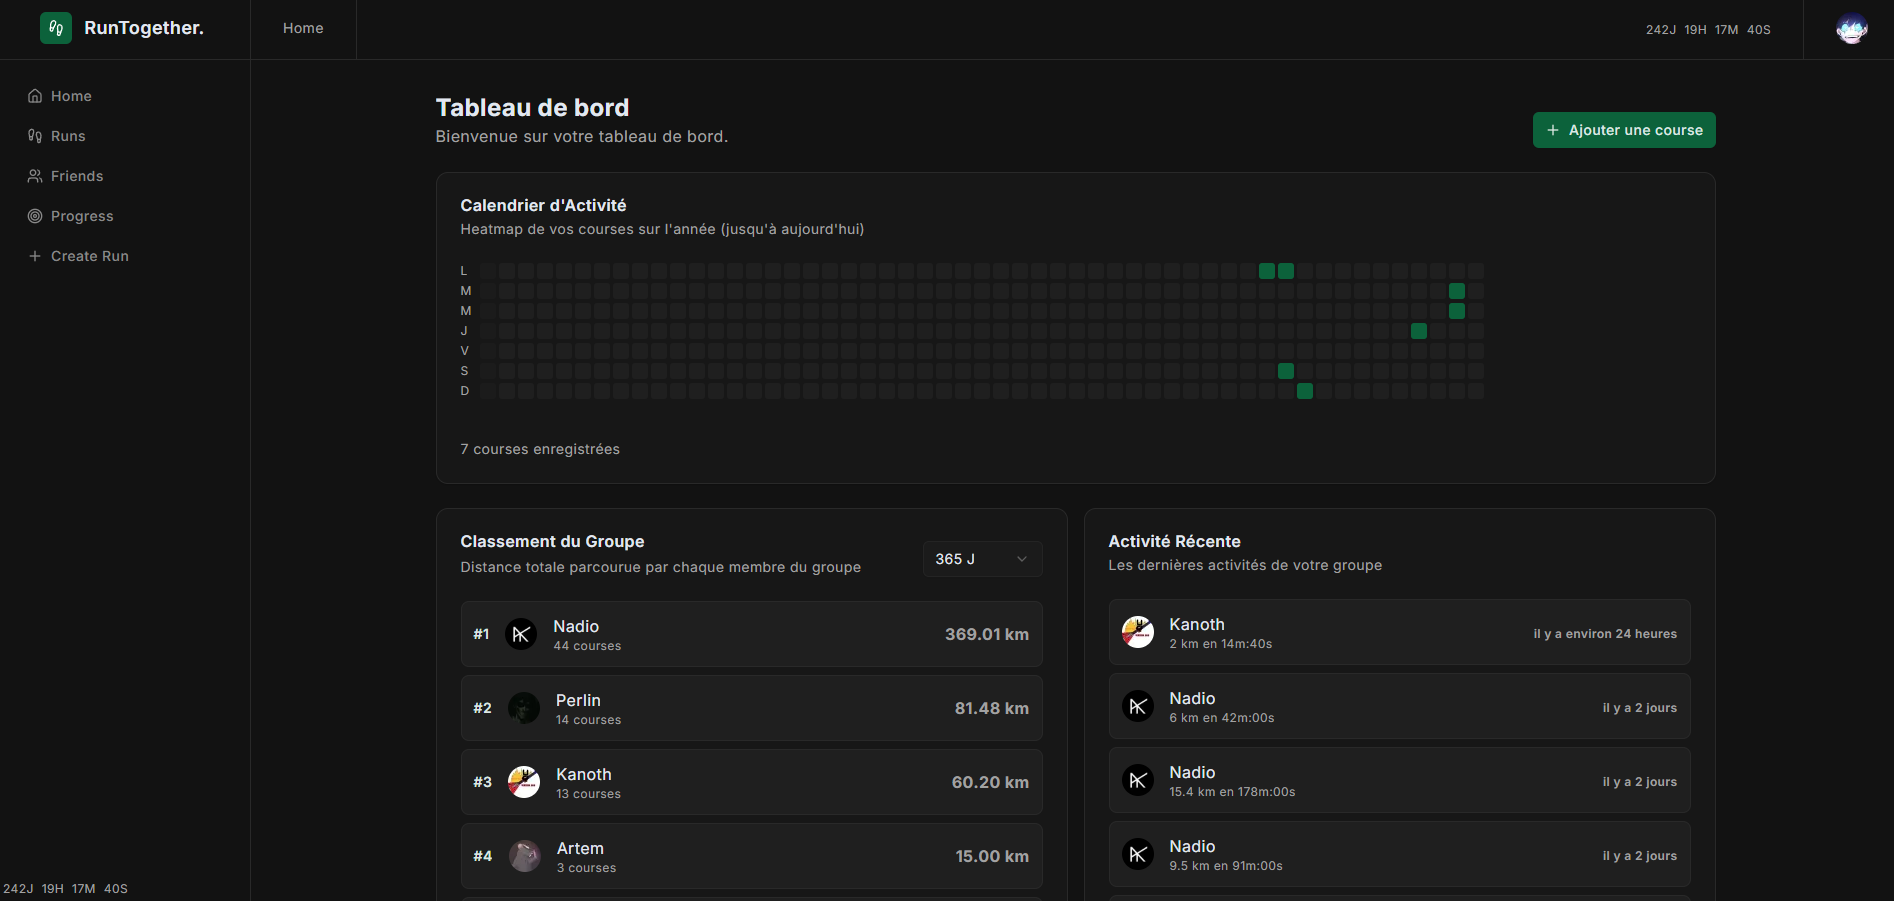Open Home via the sidebar house icon

(x=35, y=96)
